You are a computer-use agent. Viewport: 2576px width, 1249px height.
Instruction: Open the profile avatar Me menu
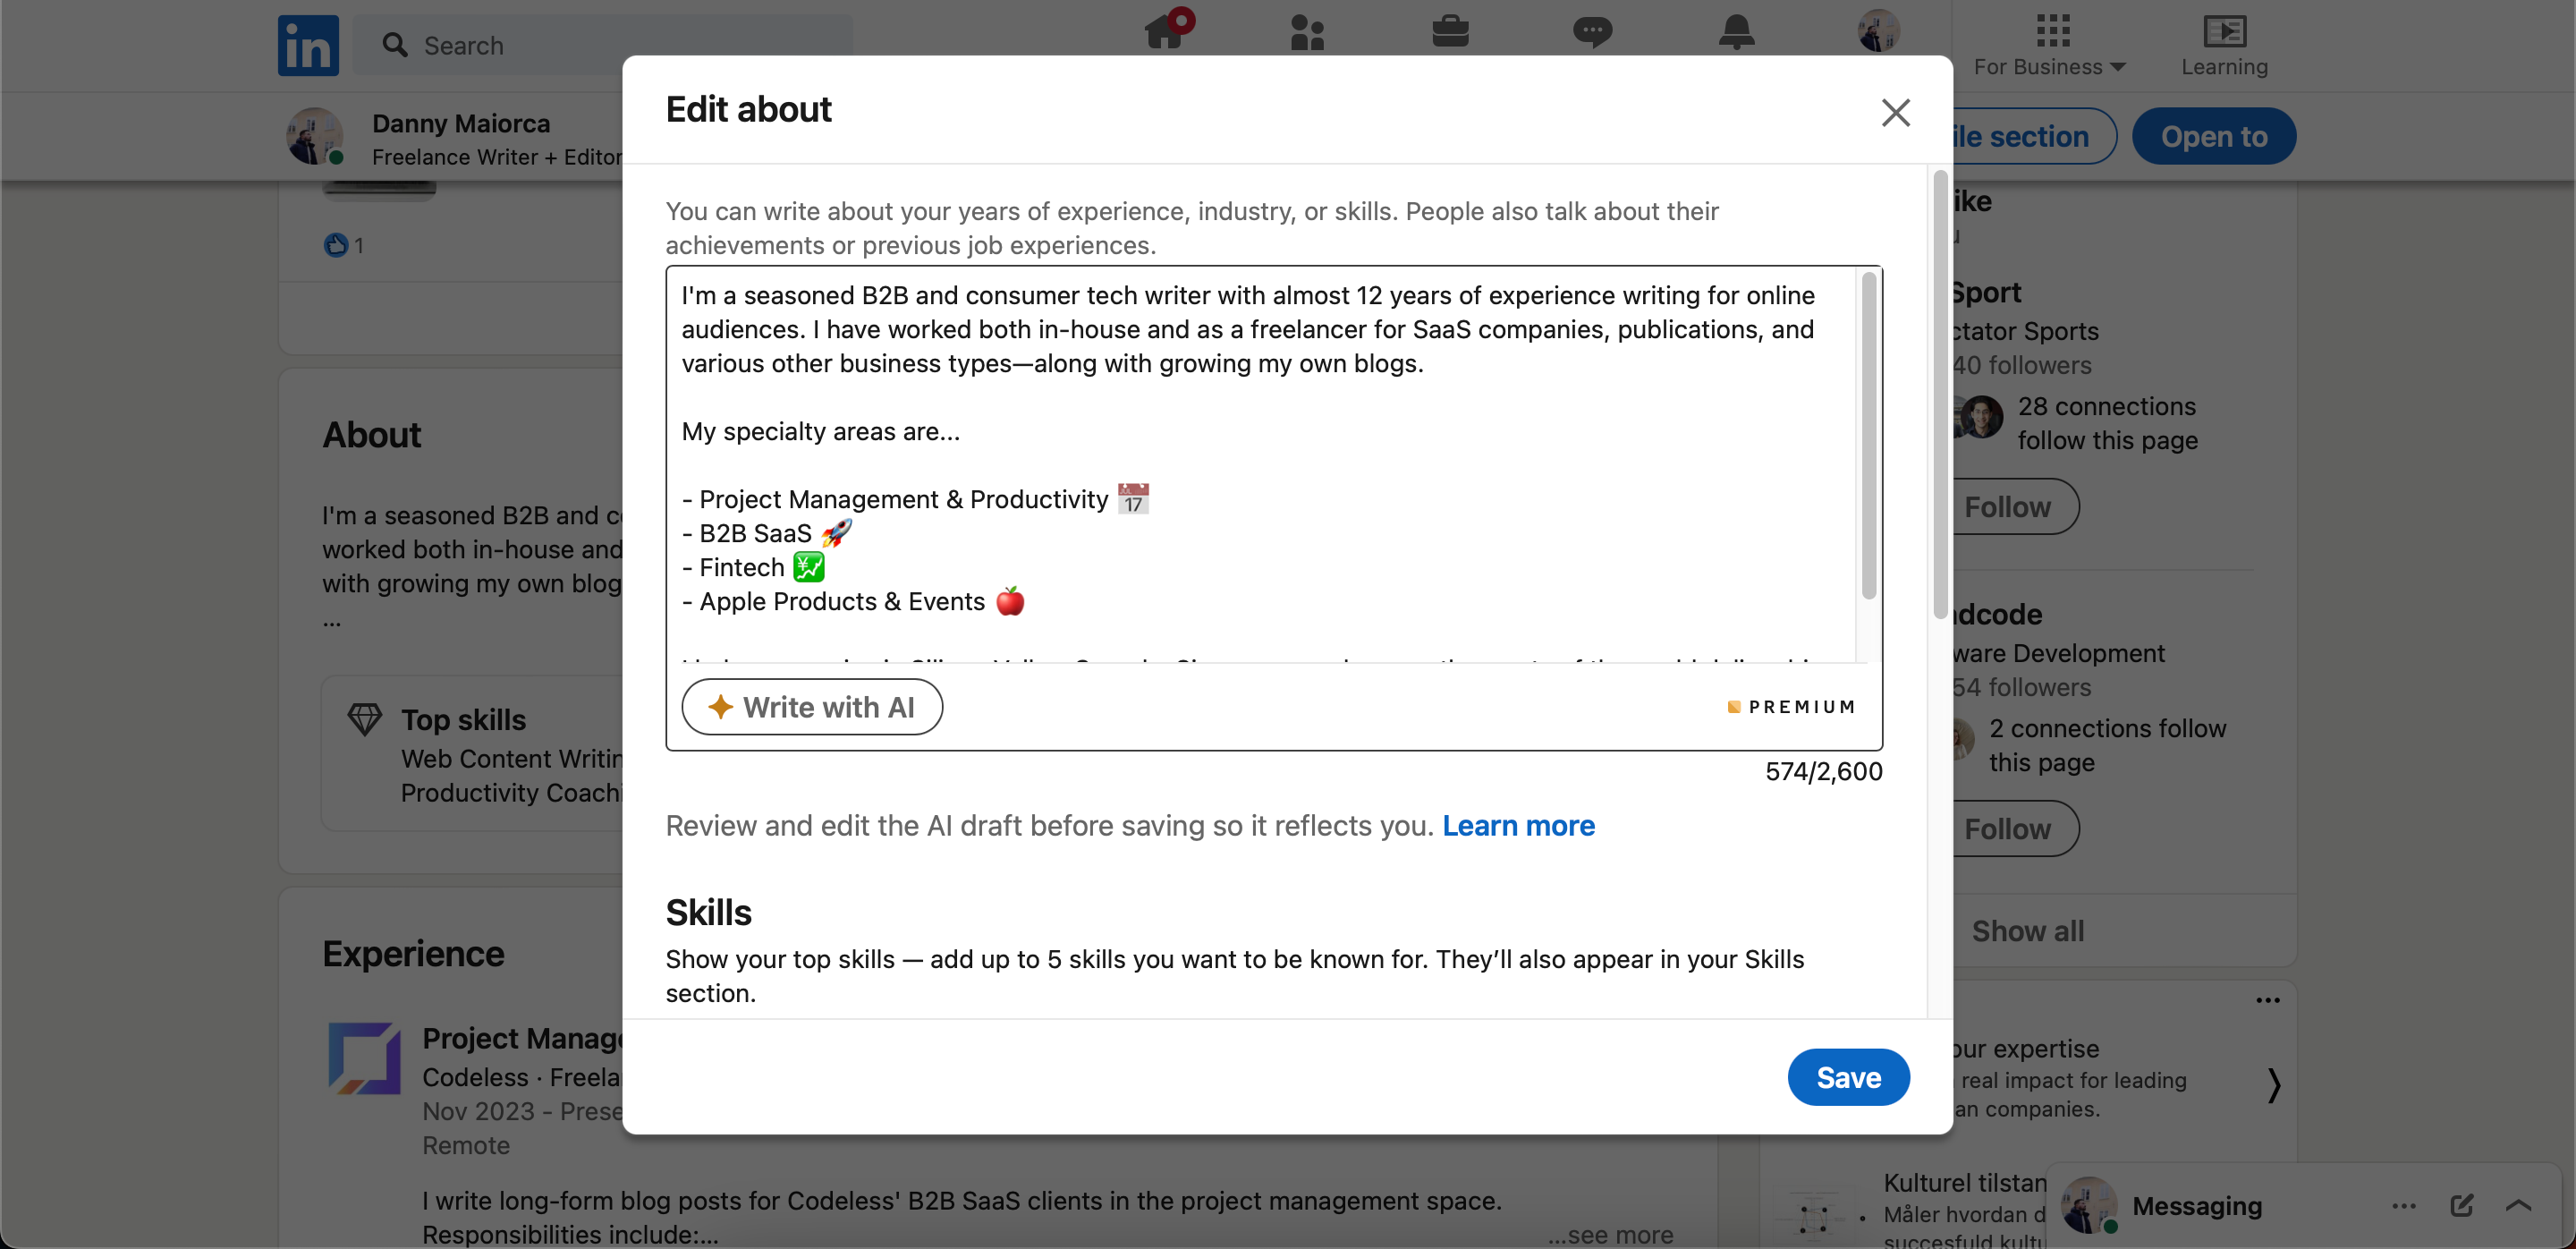pyautogui.click(x=1878, y=32)
